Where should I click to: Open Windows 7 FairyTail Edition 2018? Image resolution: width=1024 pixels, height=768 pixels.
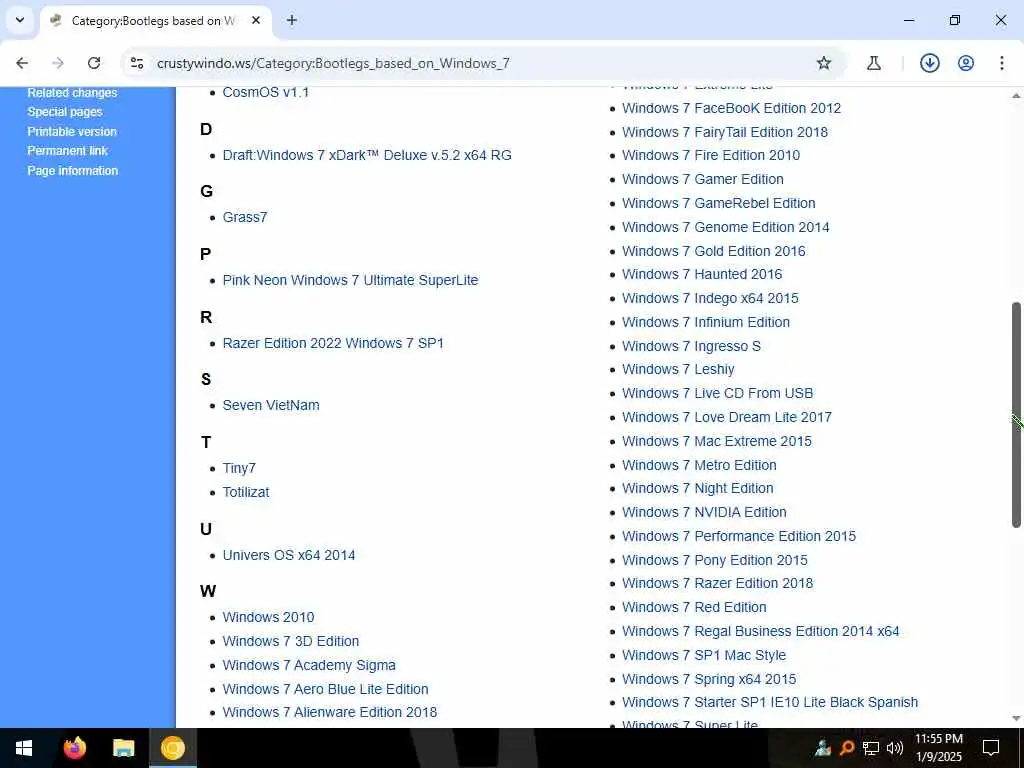(x=725, y=132)
